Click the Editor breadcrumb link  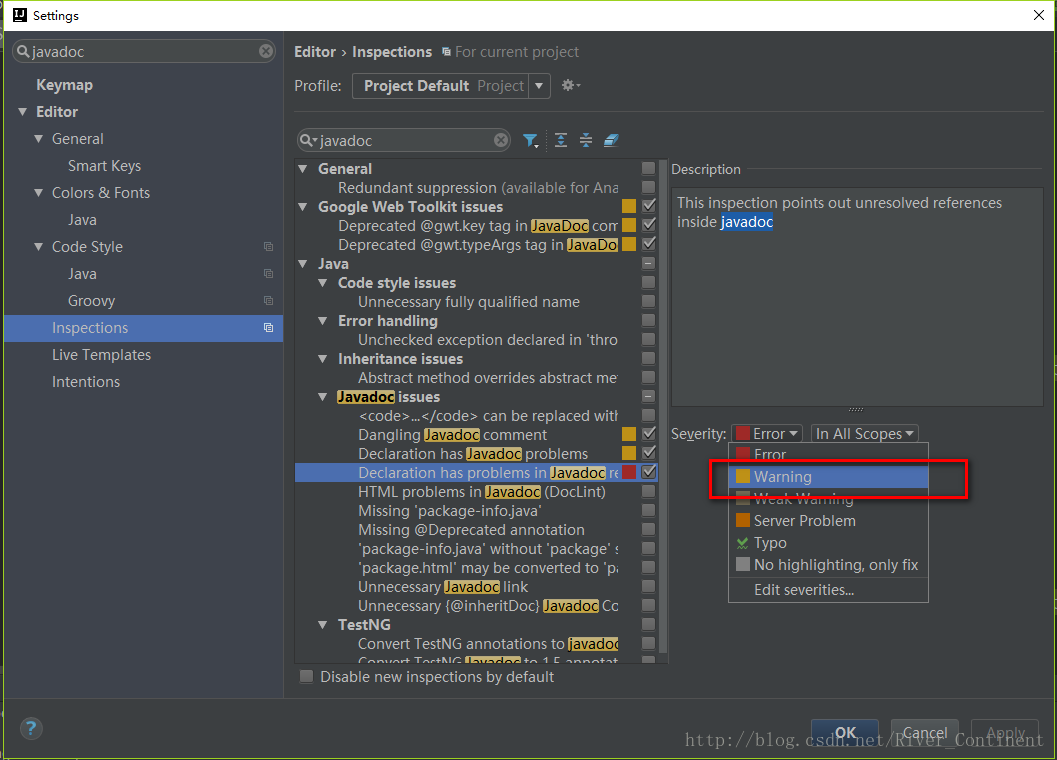point(315,52)
